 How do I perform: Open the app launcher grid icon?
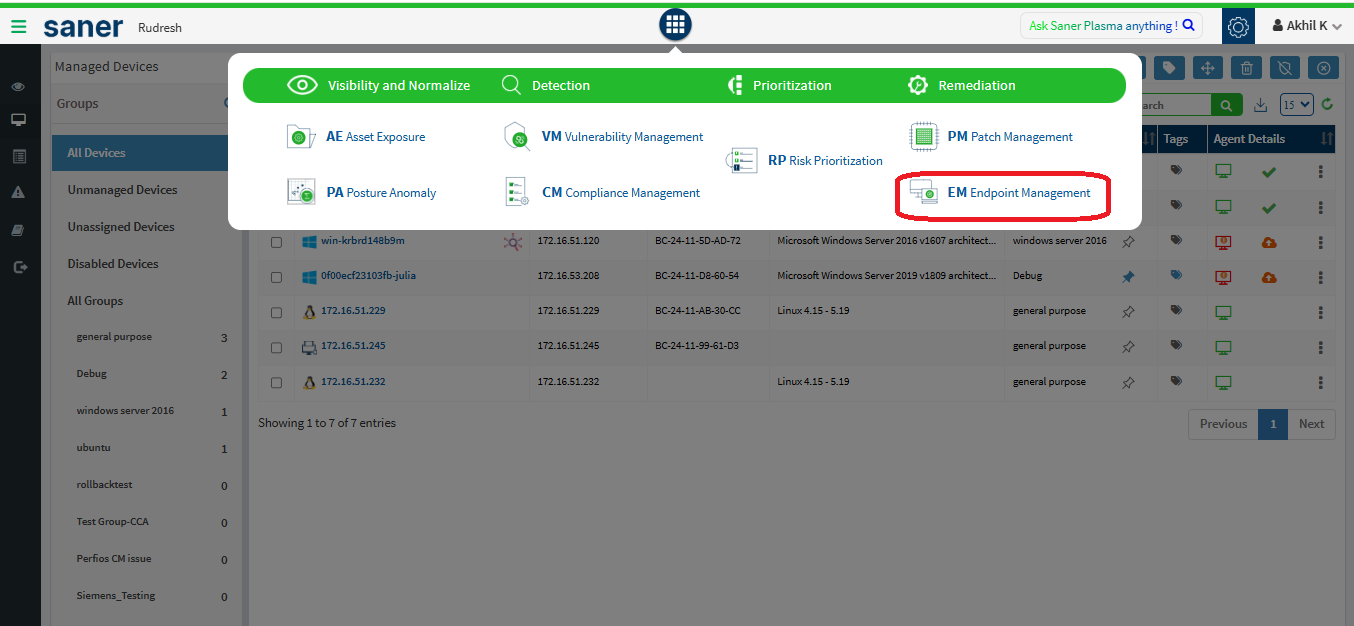(x=675, y=24)
